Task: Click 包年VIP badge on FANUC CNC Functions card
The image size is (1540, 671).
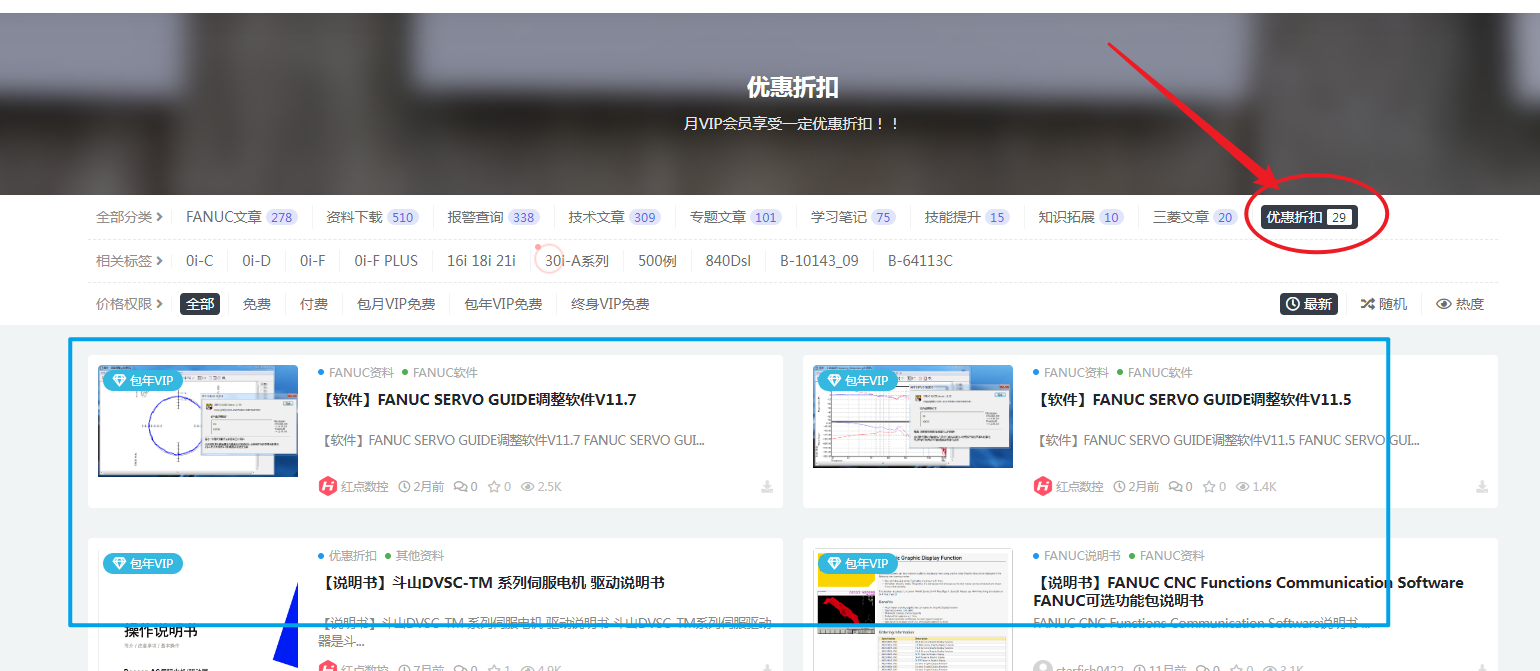Action: [858, 564]
